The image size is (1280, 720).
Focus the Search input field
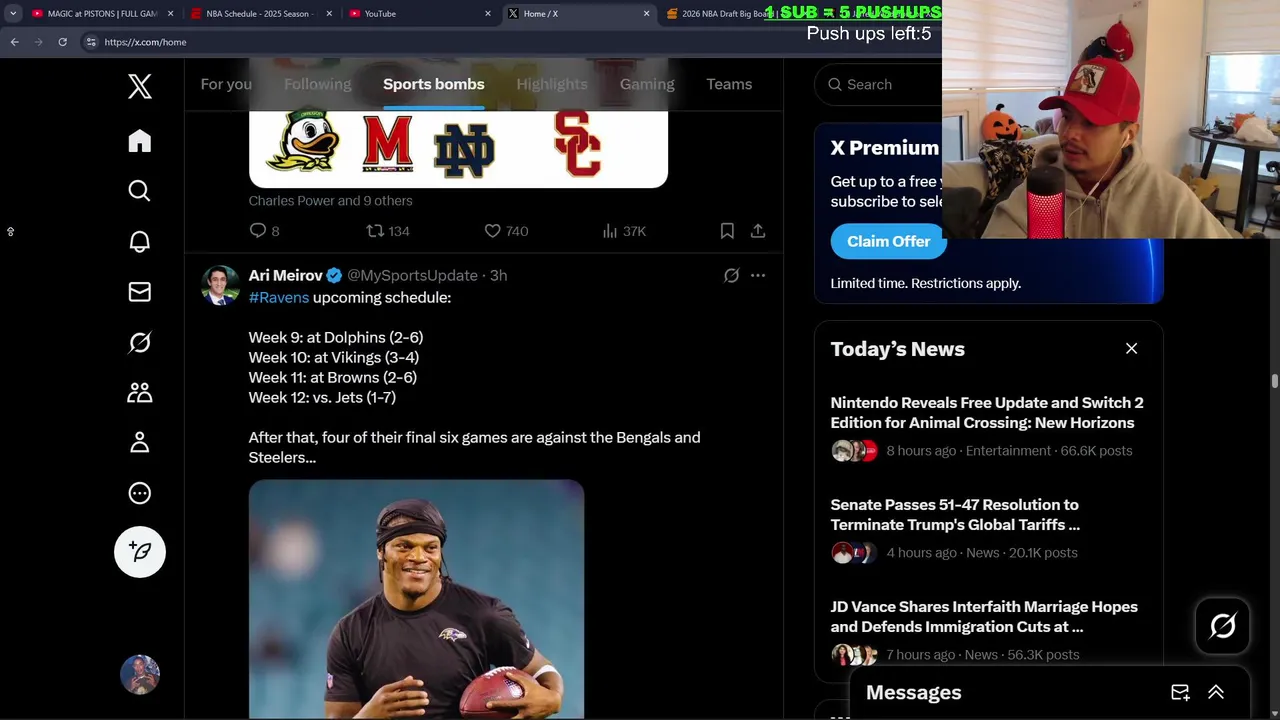(x=880, y=84)
